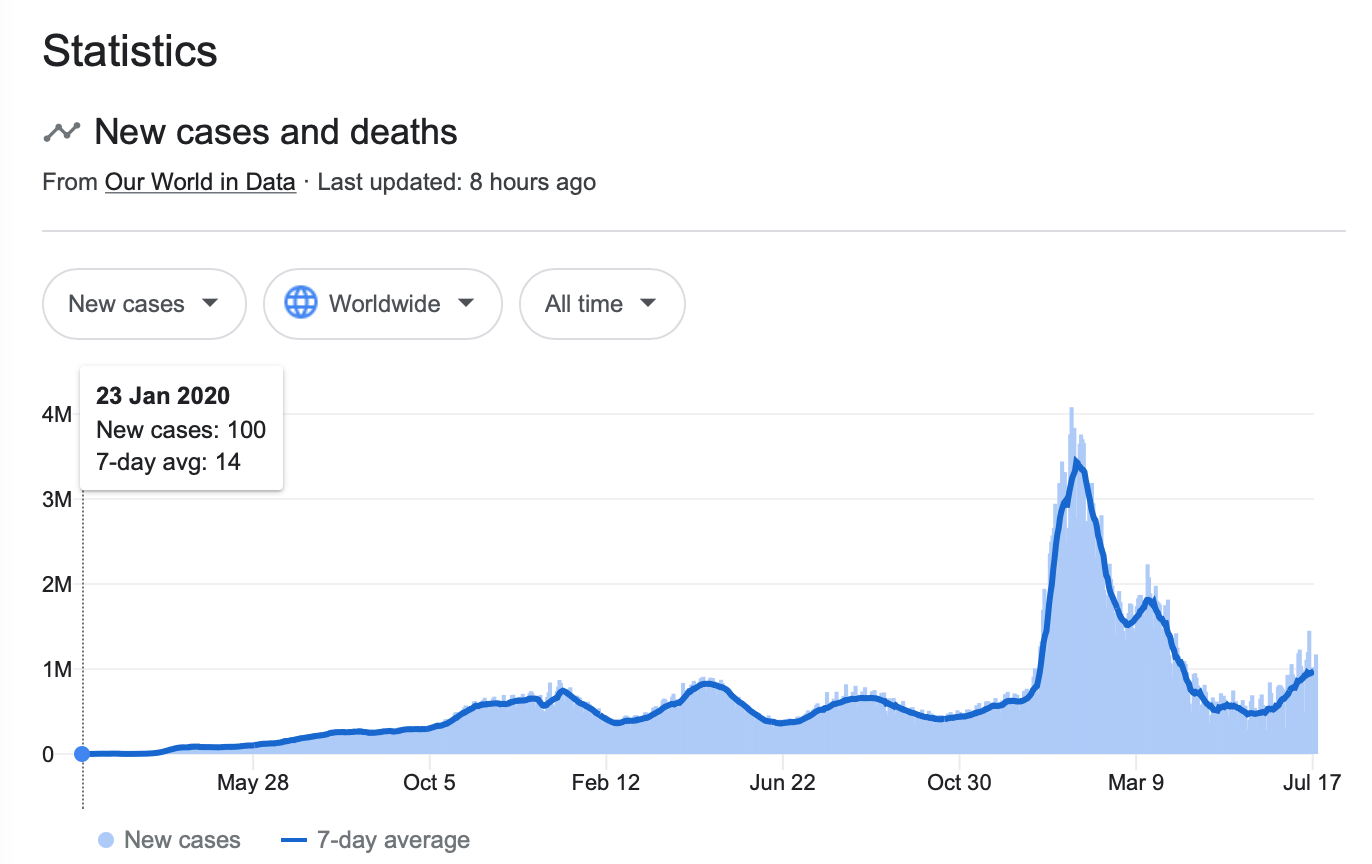This screenshot has height=864, width=1372.
Task: Click the 2M y-axis label
Action: 57,584
